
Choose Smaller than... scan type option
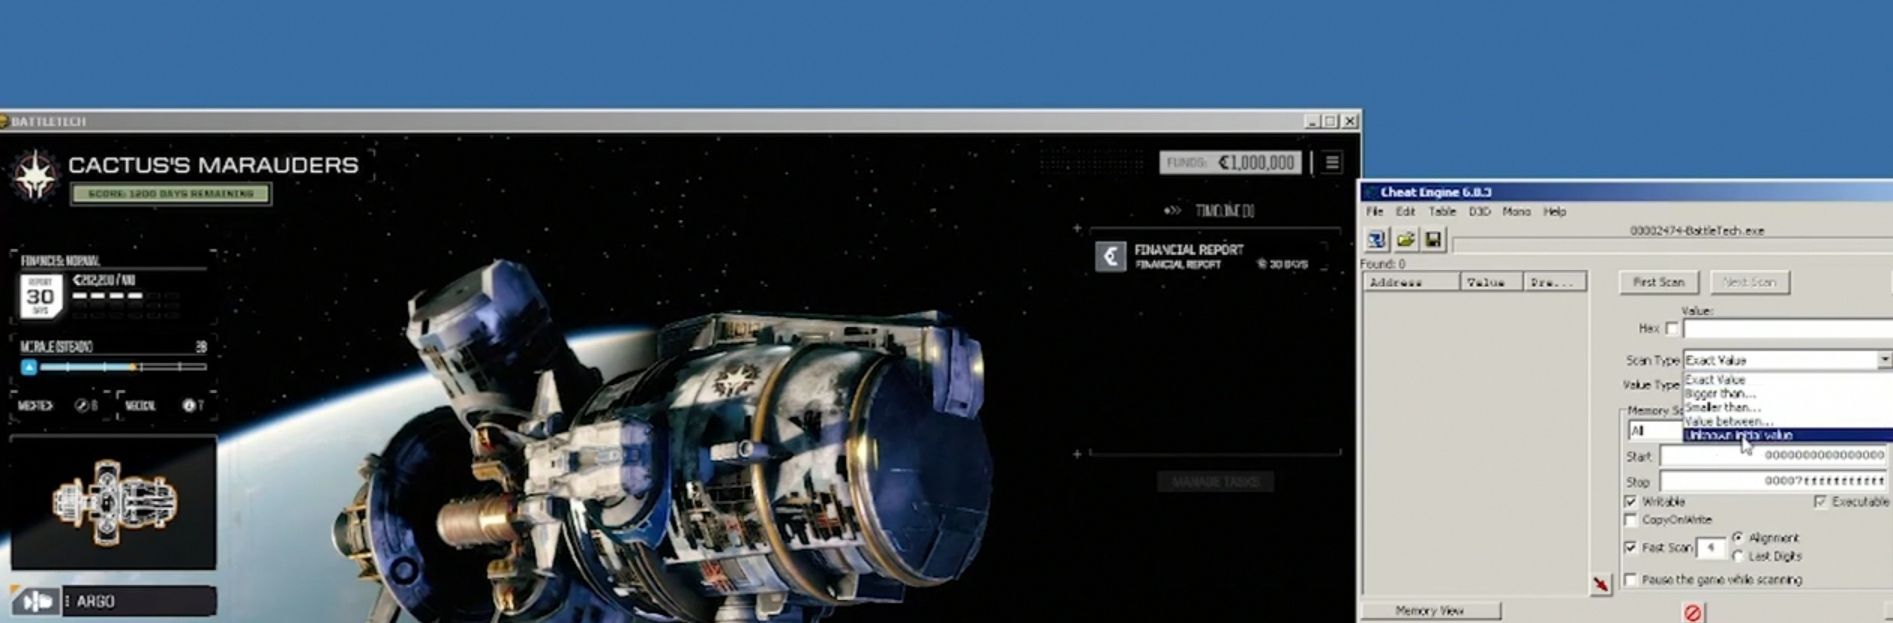click(1787, 408)
